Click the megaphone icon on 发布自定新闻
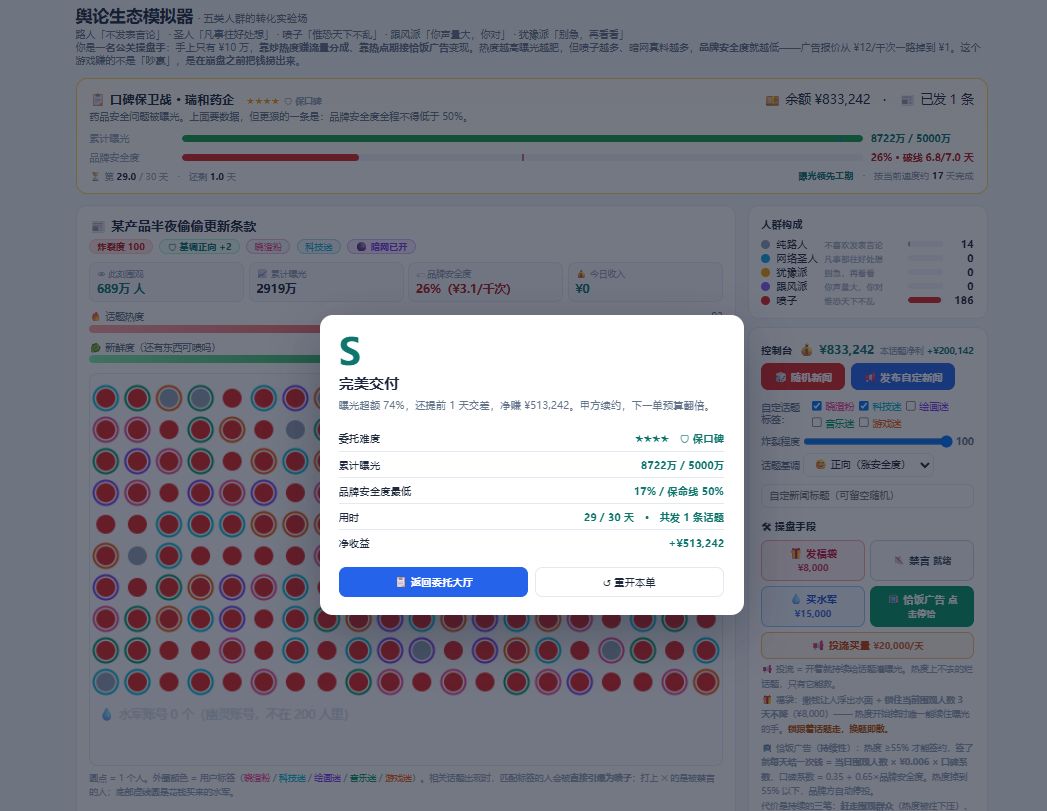 click(870, 378)
